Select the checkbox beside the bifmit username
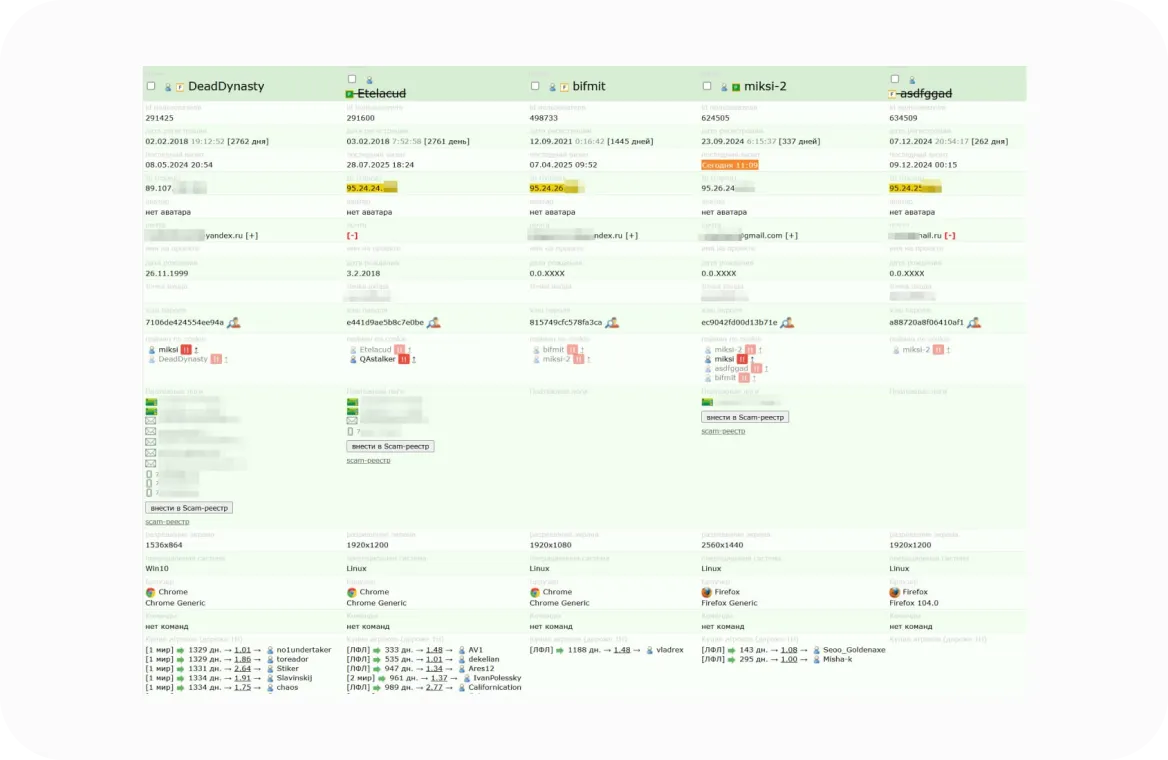The image size is (1168, 760). [535, 87]
